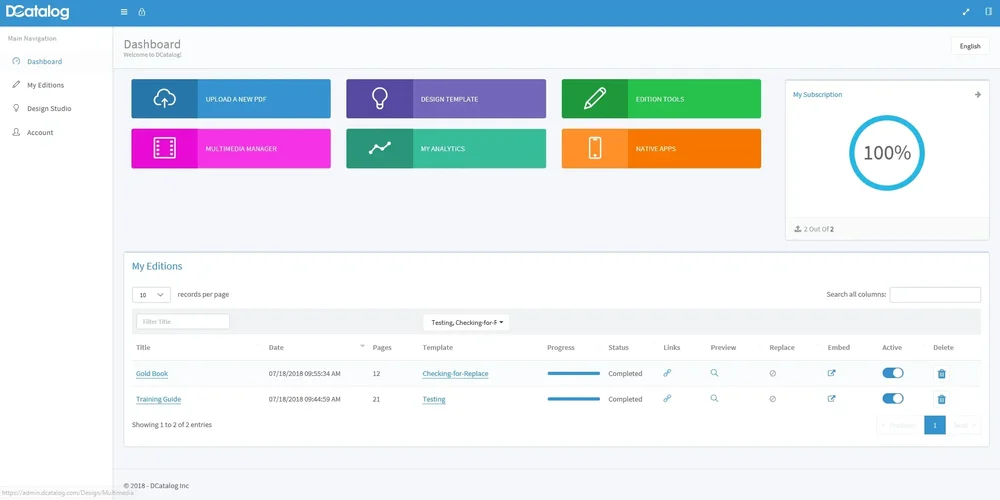Image resolution: width=1000 pixels, height=500 pixels.
Task: Click the Training Guide progress bar
Action: pyautogui.click(x=573, y=399)
